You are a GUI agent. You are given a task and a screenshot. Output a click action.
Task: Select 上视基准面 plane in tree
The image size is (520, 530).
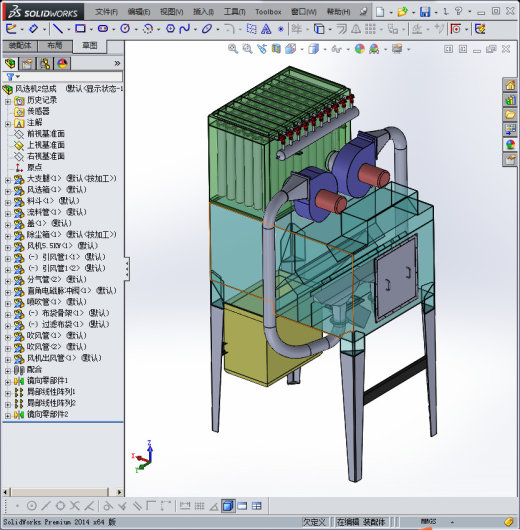[x=46, y=145]
